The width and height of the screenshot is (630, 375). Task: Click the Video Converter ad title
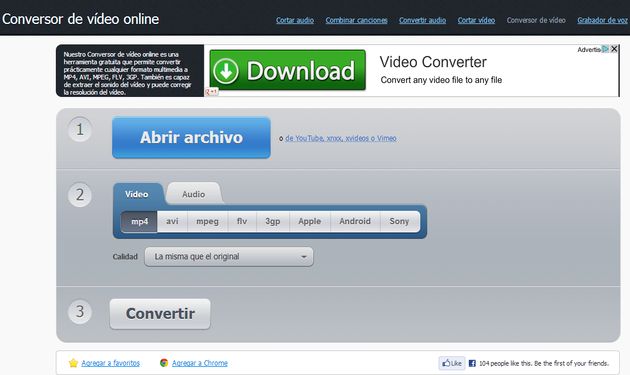click(433, 62)
